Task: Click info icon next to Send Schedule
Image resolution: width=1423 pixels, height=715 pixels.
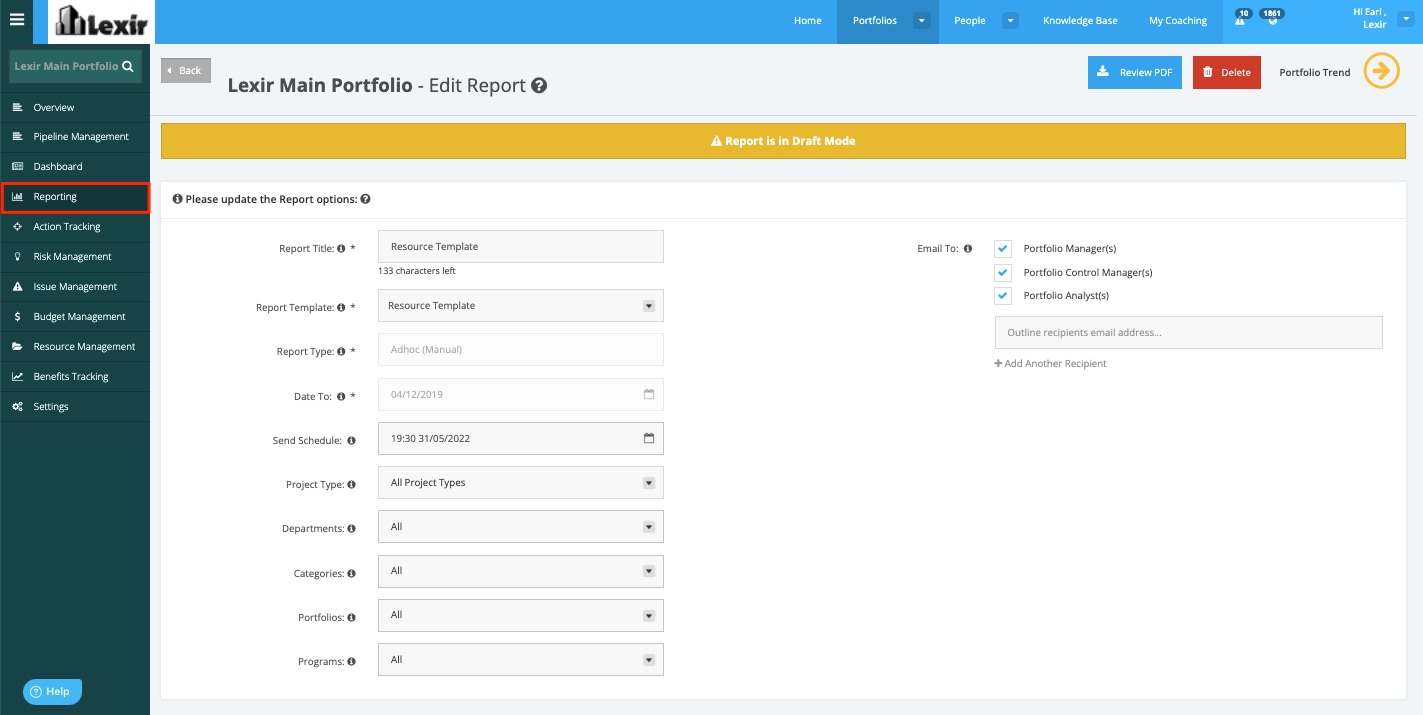Action: coord(351,441)
